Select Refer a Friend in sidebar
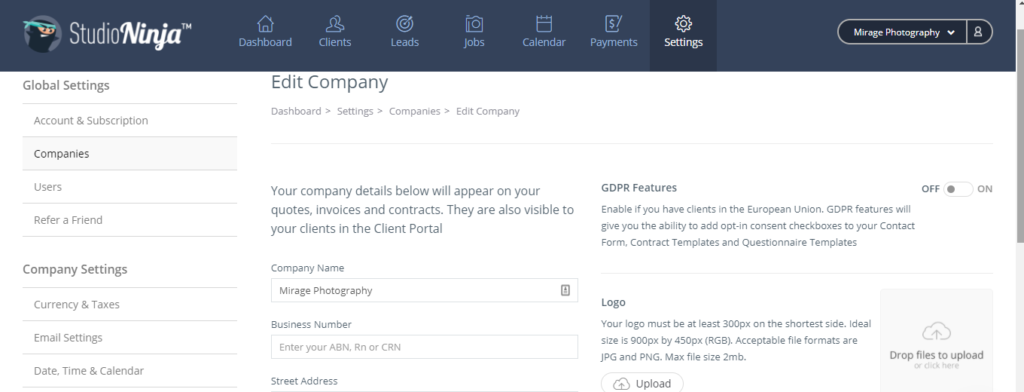The width and height of the screenshot is (1024, 392). [x=130, y=220]
